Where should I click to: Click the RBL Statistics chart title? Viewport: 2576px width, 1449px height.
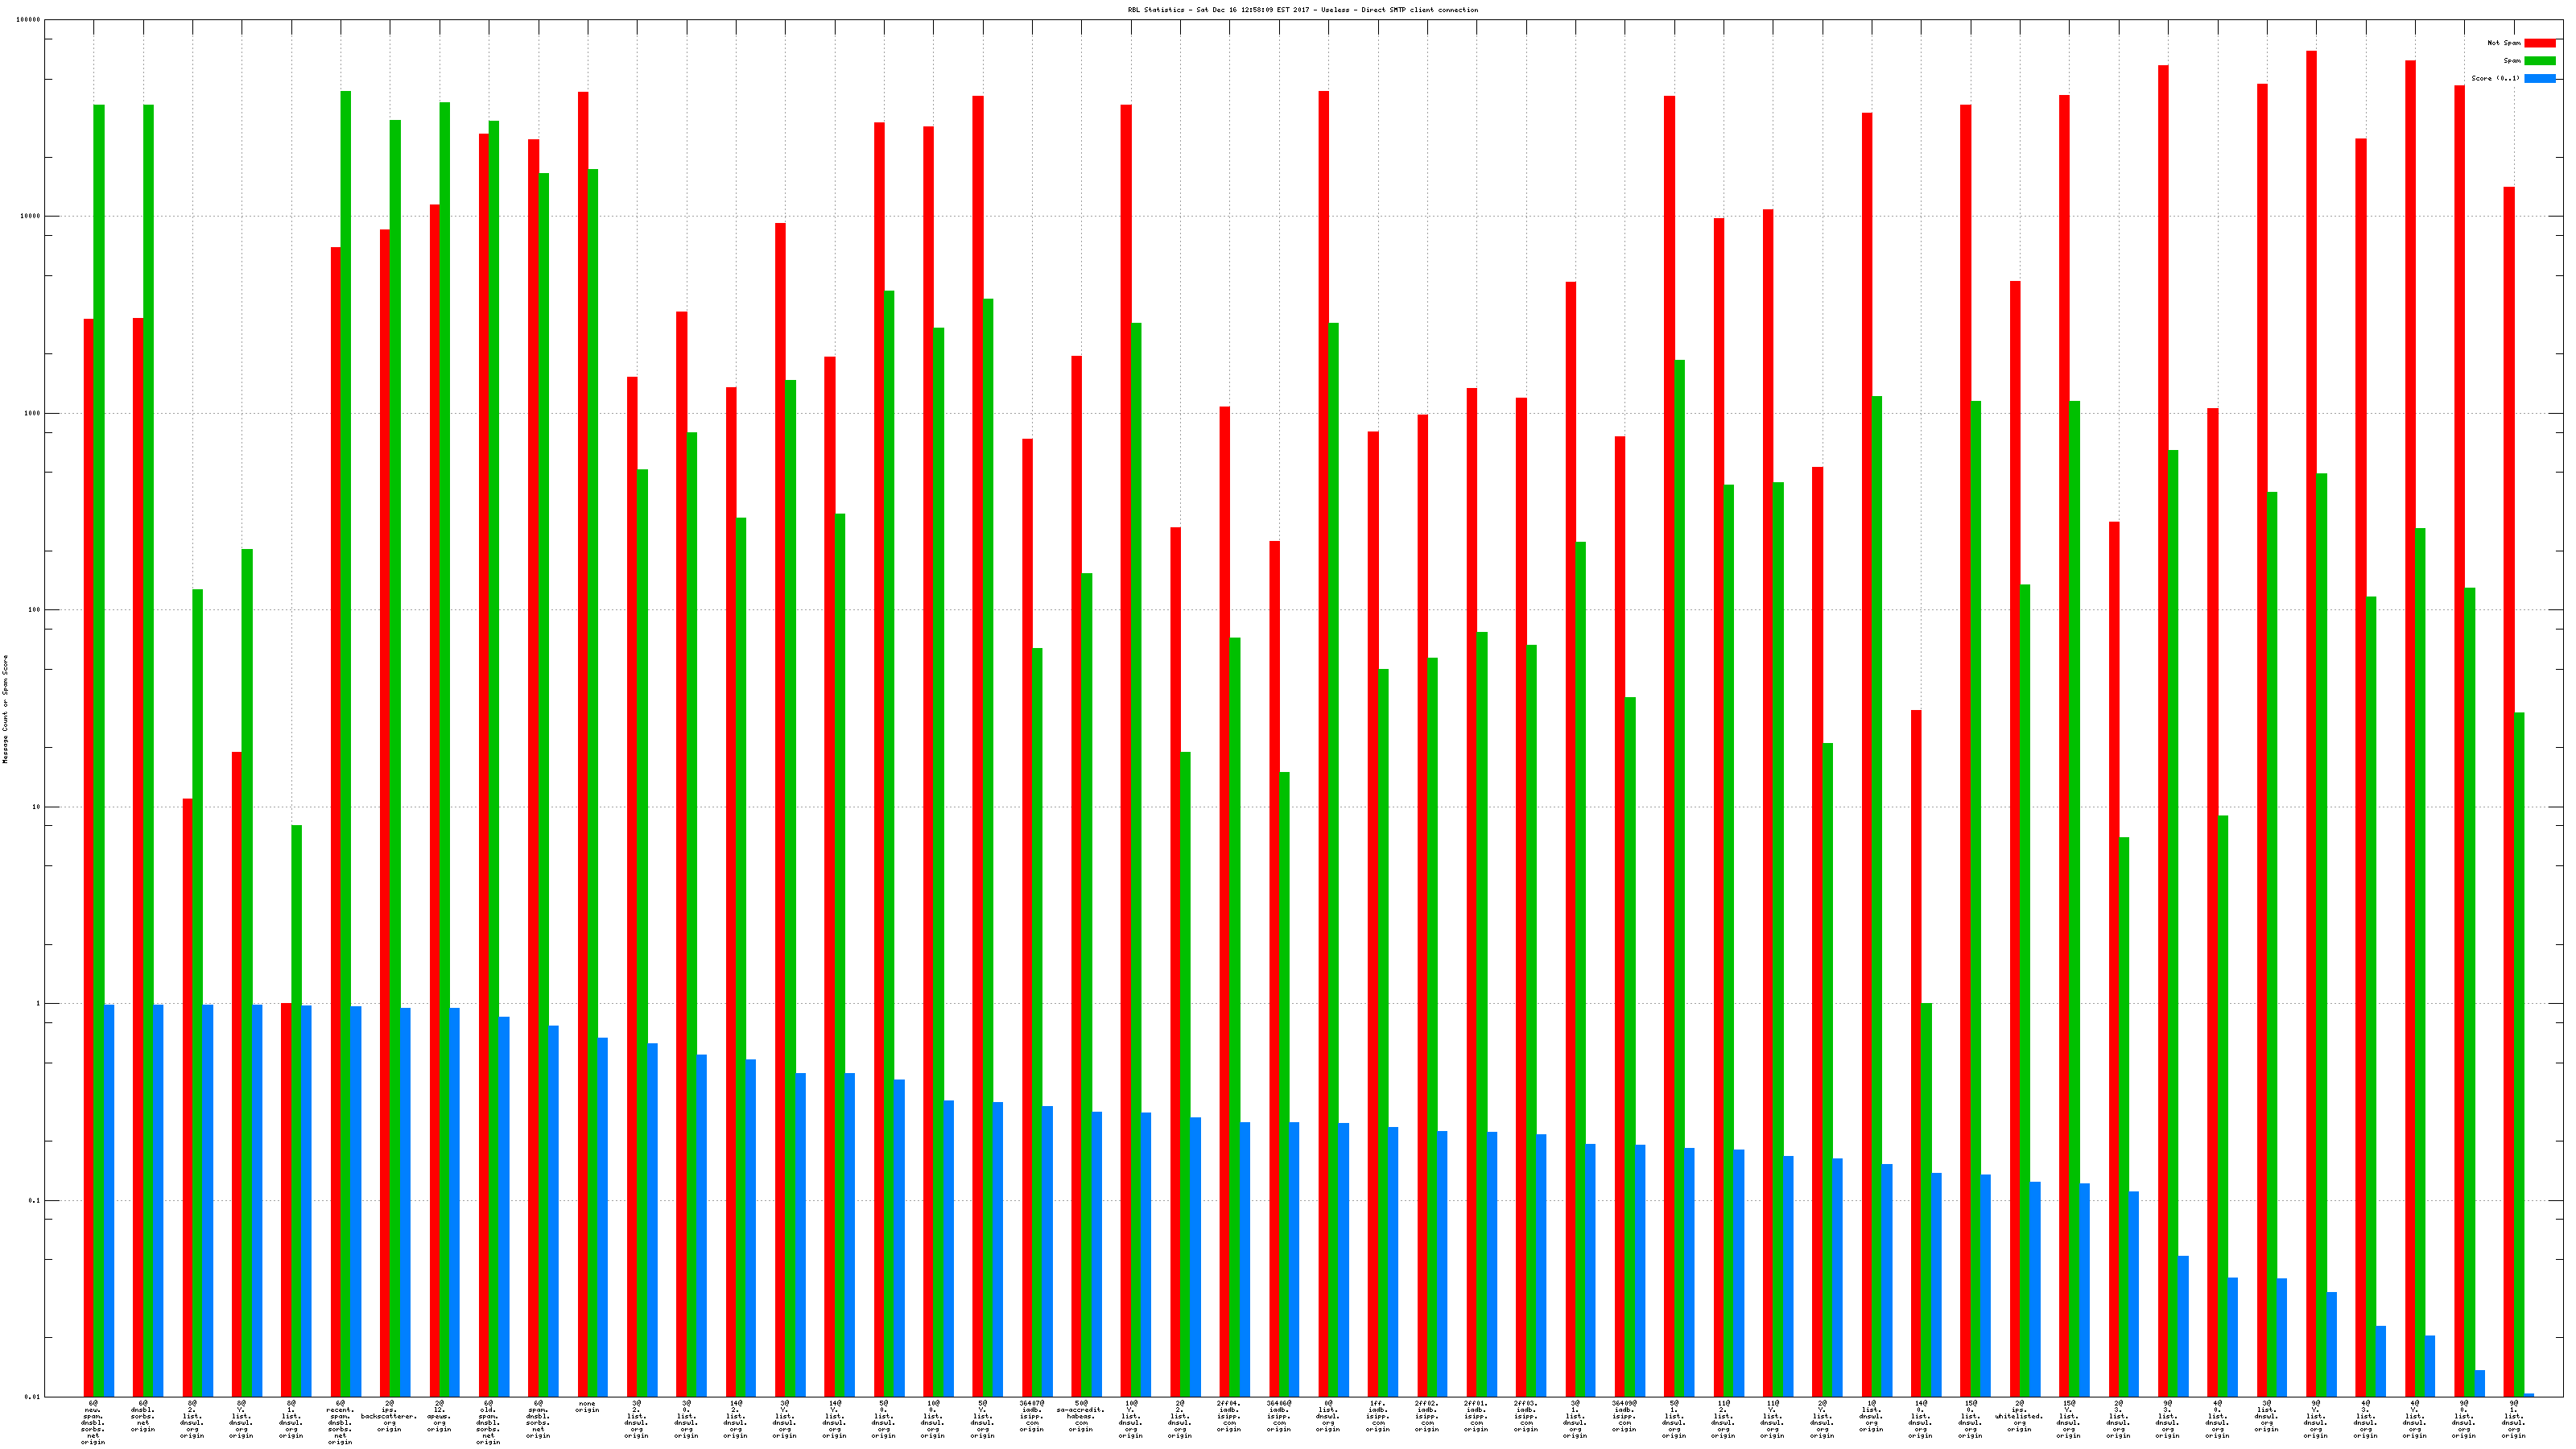tap(1302, 10)
